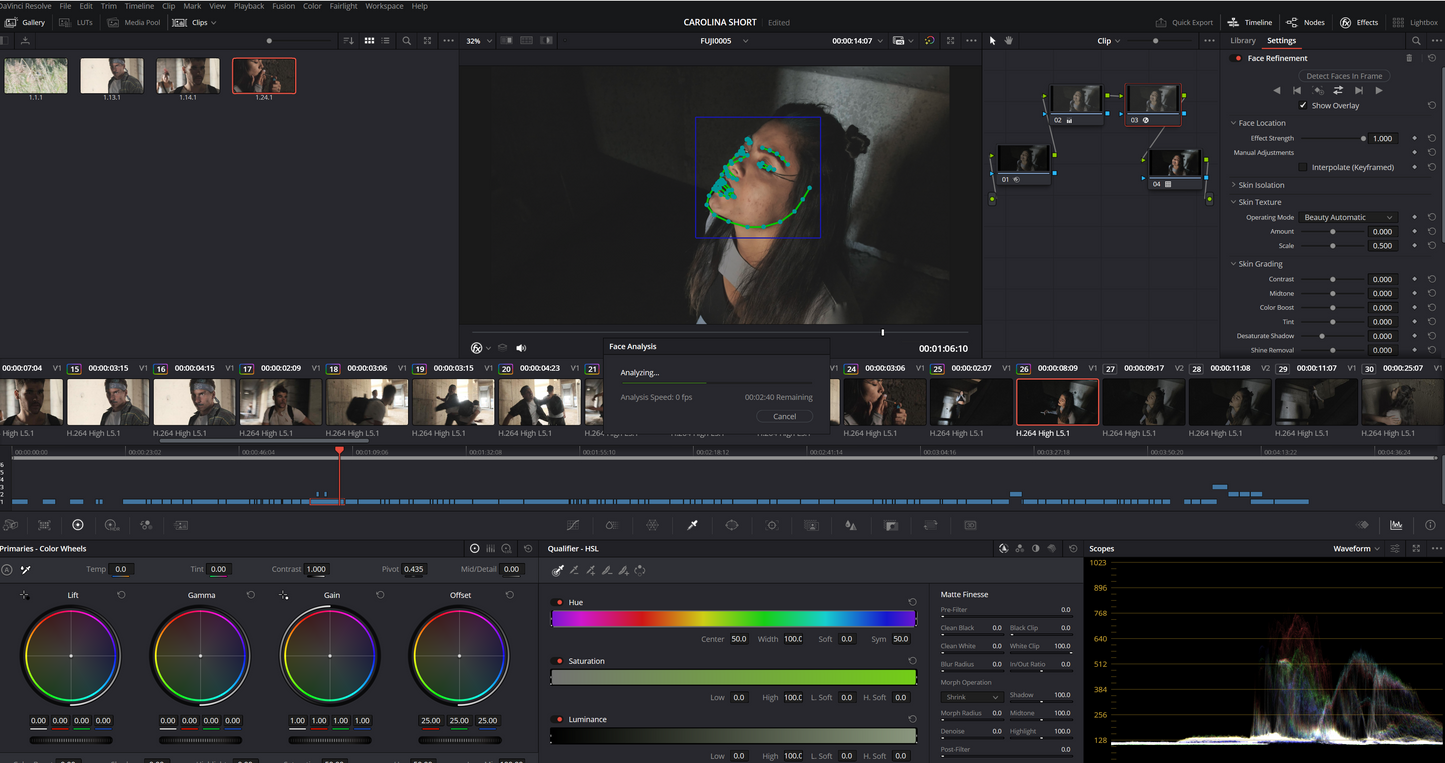1445x763 pixels.
Task: Click the Gamma color wheel
Action: 201,656
